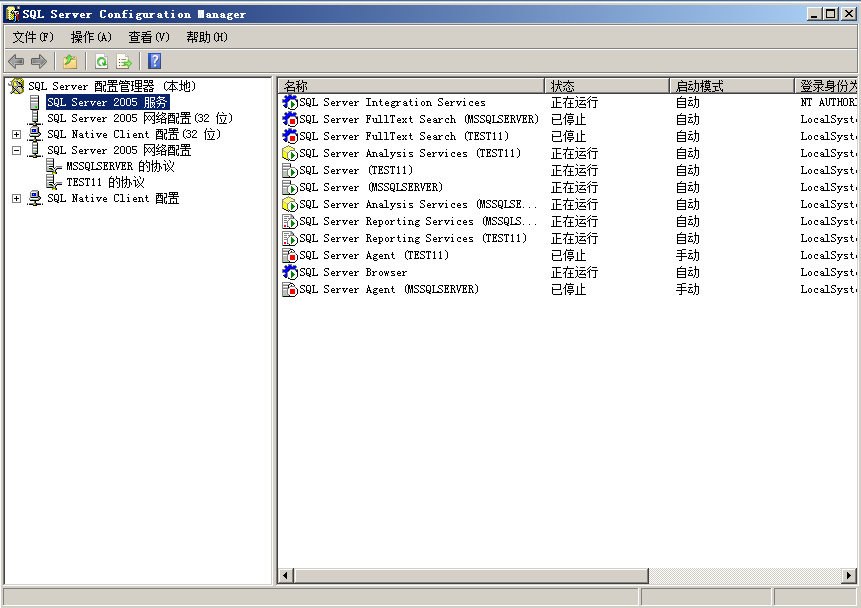This screenshot has width=861, height=608.
Task: Open Help via the question mark icon
Action: tap(154, 61)
